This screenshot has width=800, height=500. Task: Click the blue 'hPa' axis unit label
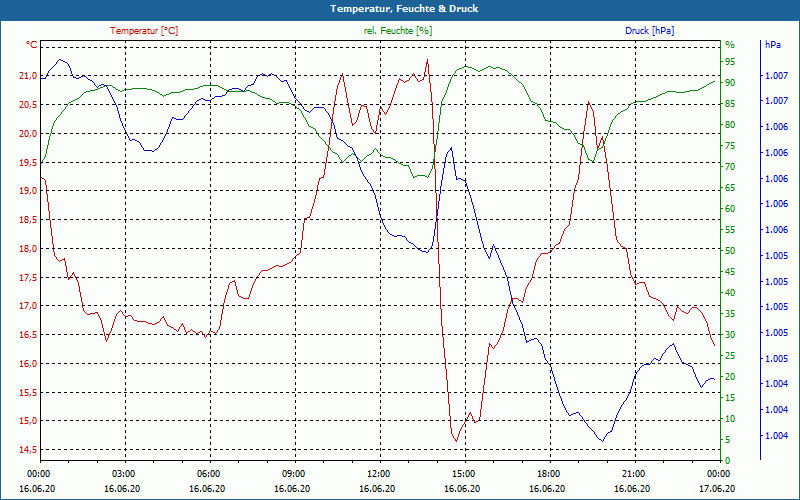(772, 45)
